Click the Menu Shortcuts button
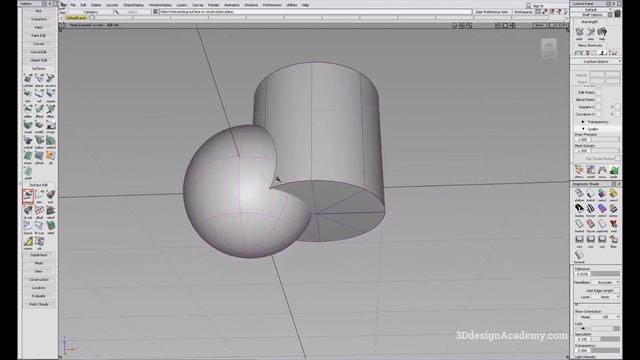Screen dimensions: 640x360 coord(590,45)
